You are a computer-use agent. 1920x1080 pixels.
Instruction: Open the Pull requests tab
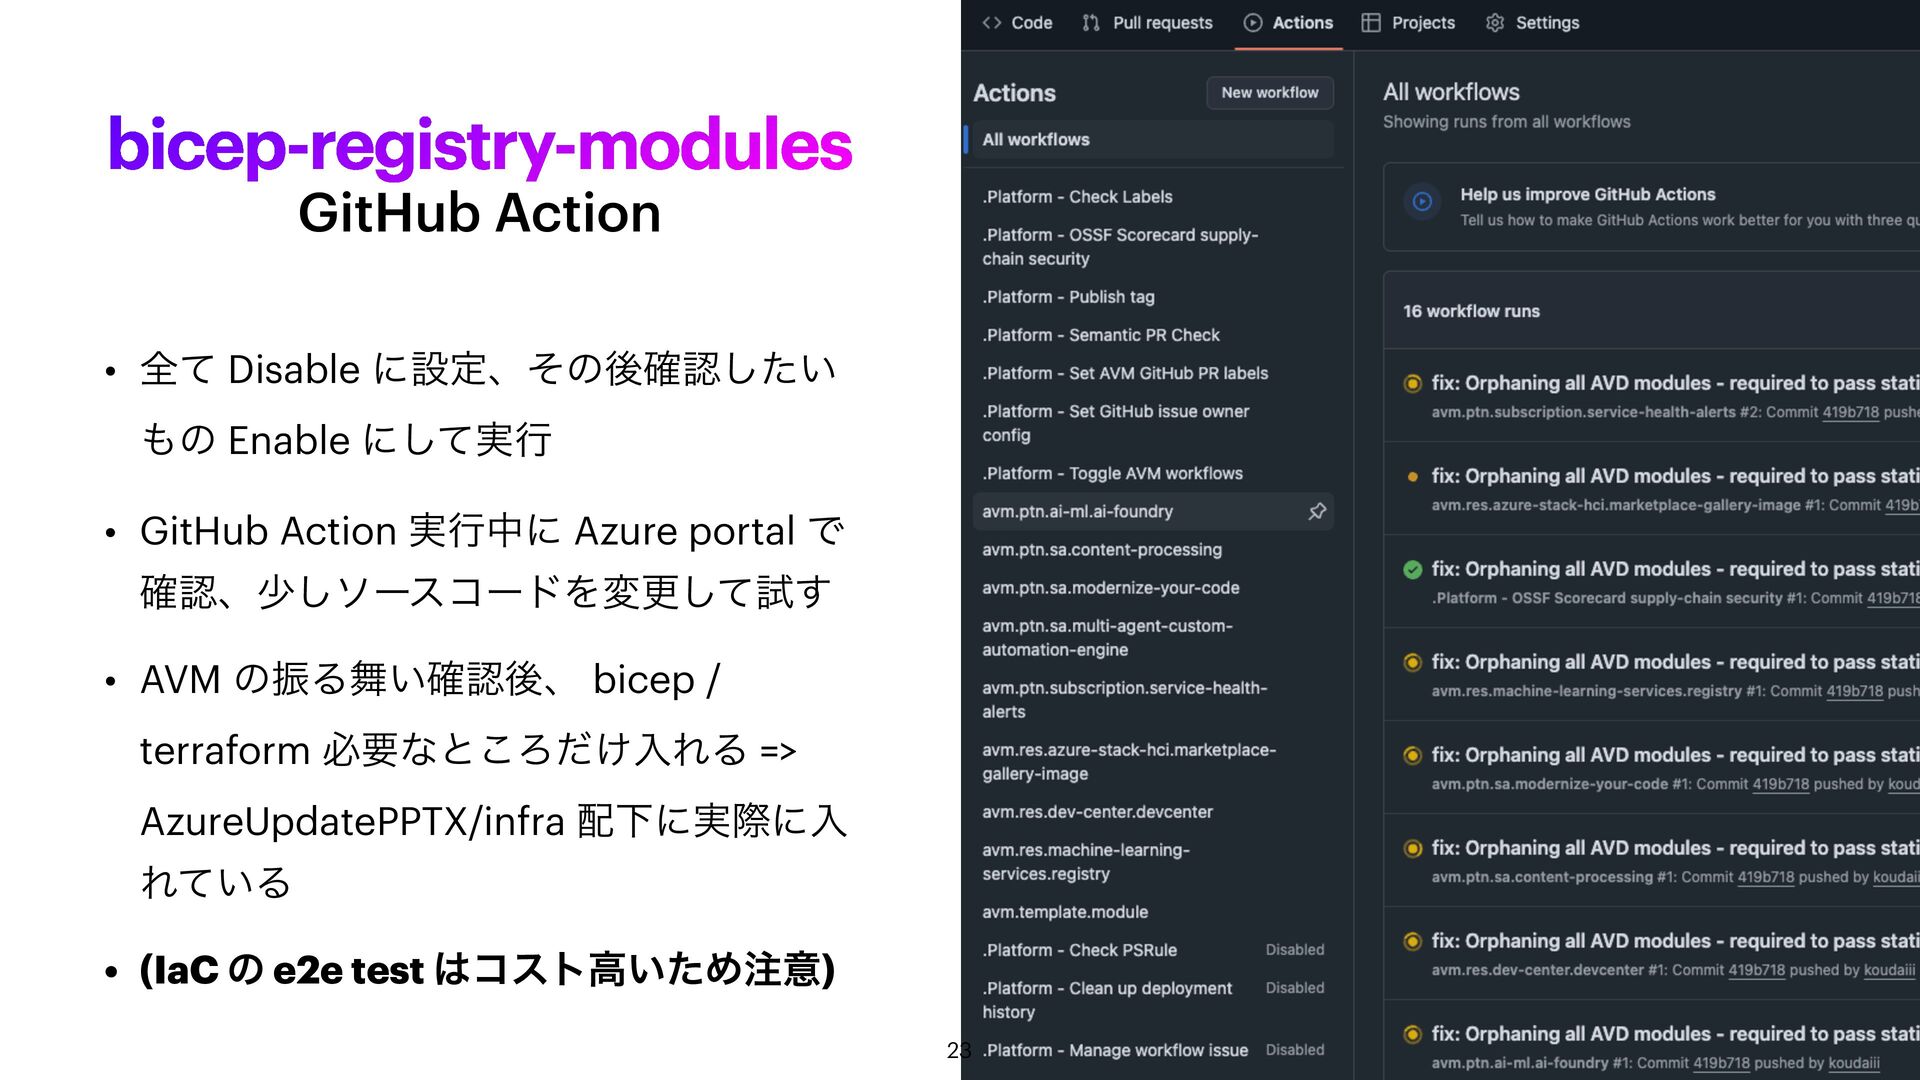[1147, 22]
